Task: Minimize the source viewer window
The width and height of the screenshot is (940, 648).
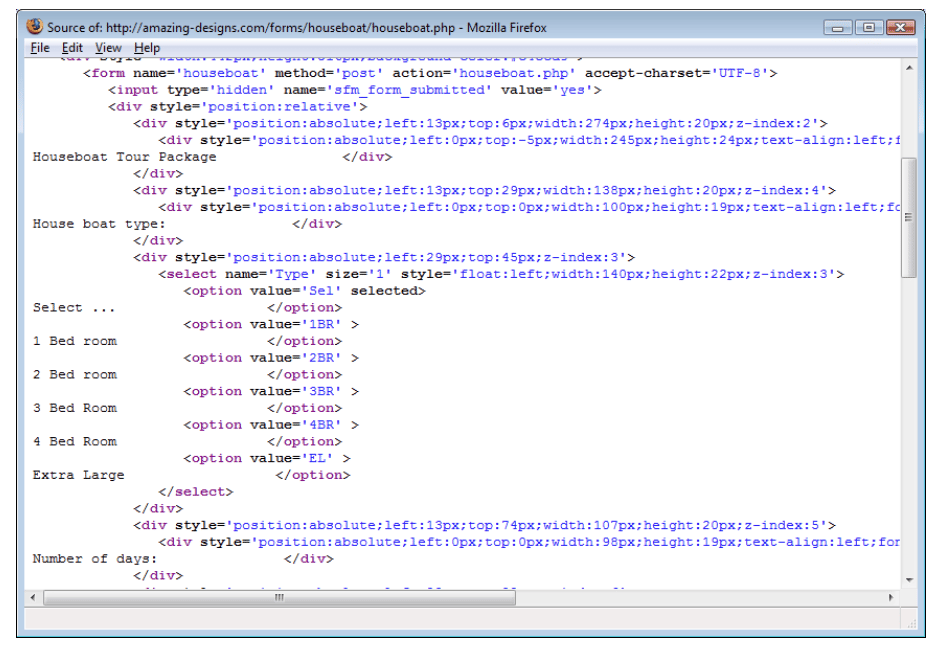Action: pos(837,27)
